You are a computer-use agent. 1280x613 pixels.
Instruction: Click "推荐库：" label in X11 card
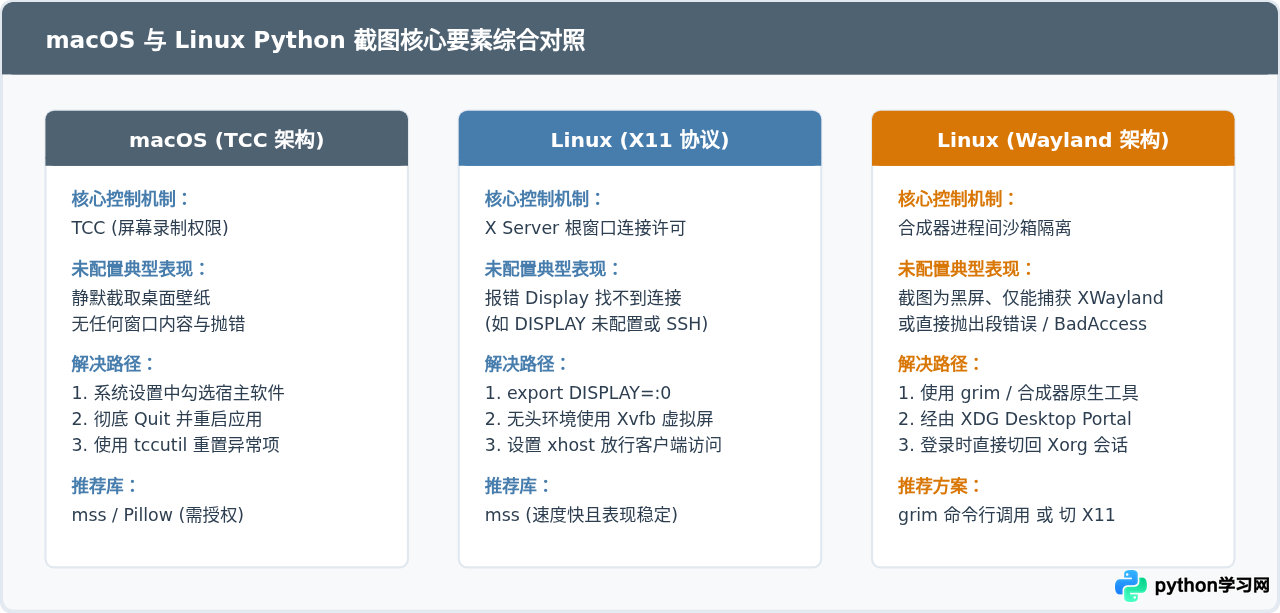[x=518, y=485]
